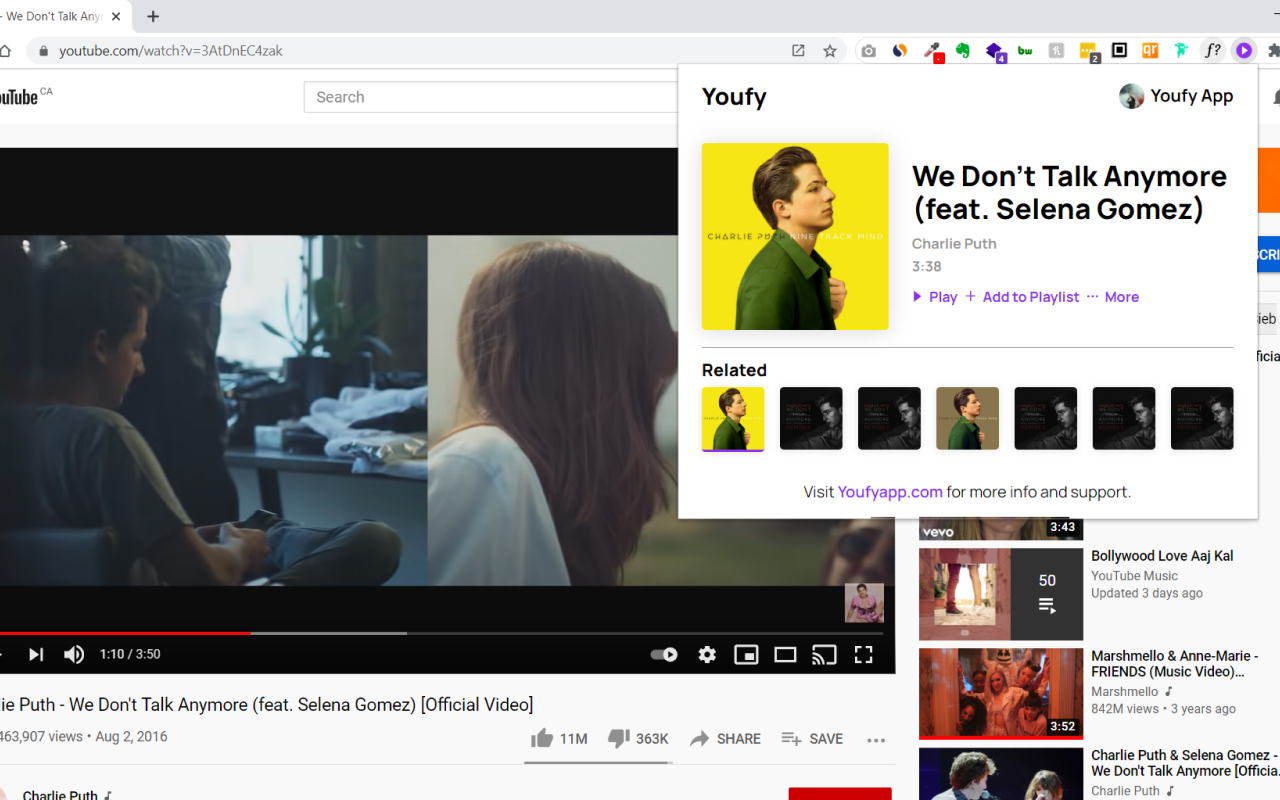The height and width of the screenshot is (800, 1280).
Task: Cast the video to a TV
Action: [824, 654]
